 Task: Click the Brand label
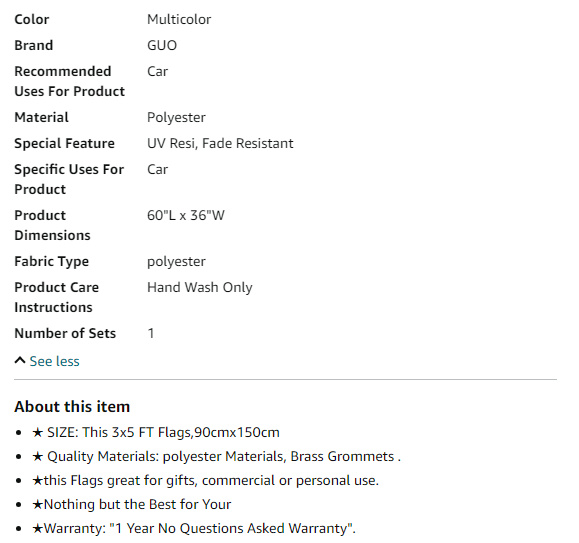coord(34,45)
